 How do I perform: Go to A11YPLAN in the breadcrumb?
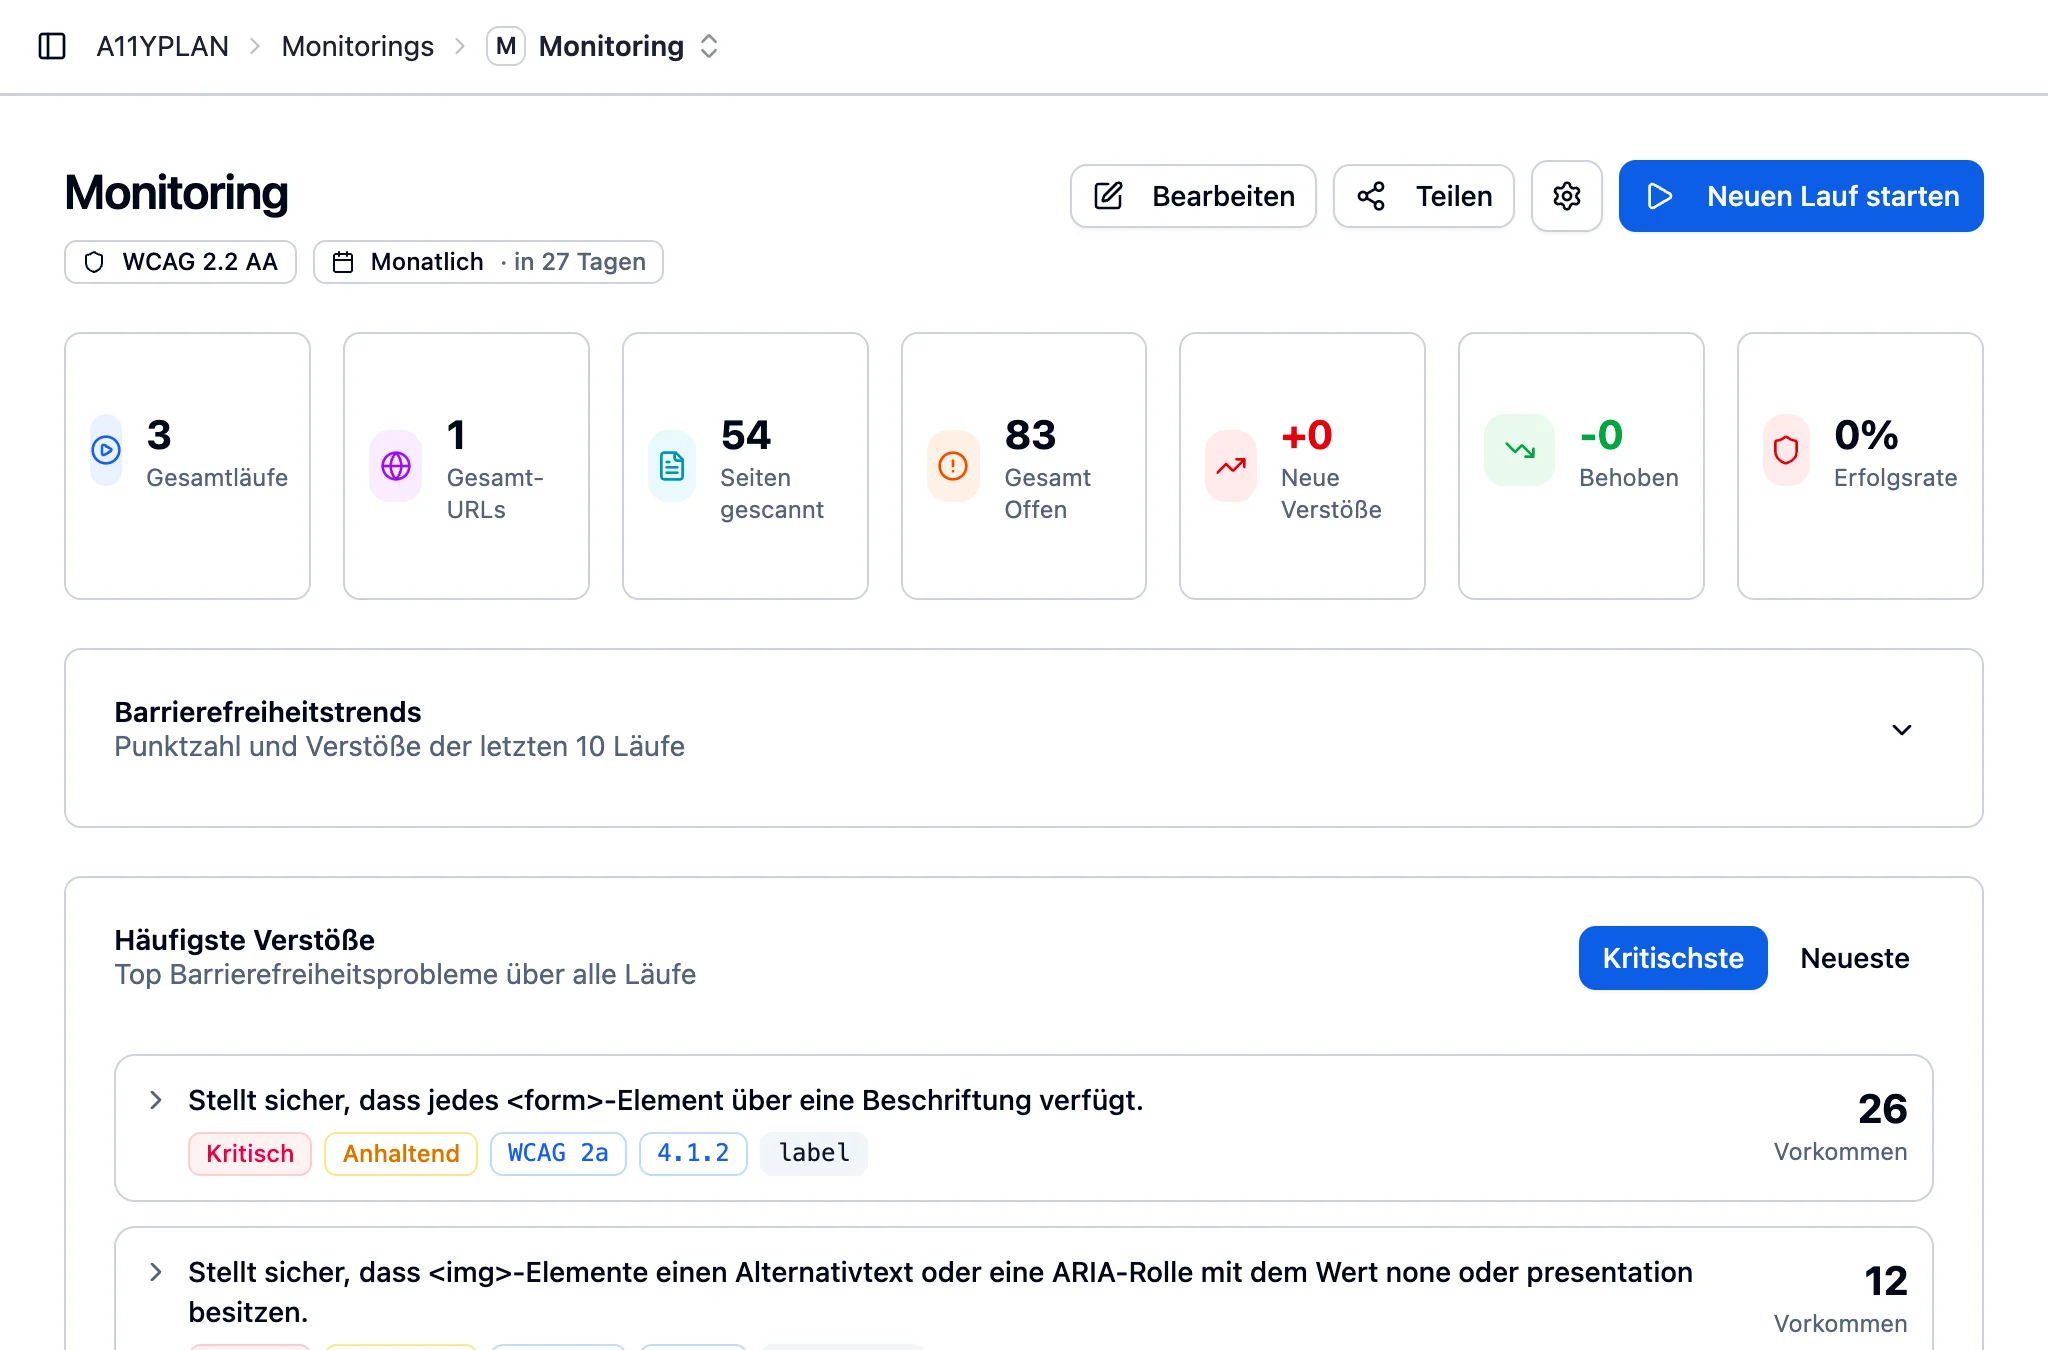[x=162, y=46]
